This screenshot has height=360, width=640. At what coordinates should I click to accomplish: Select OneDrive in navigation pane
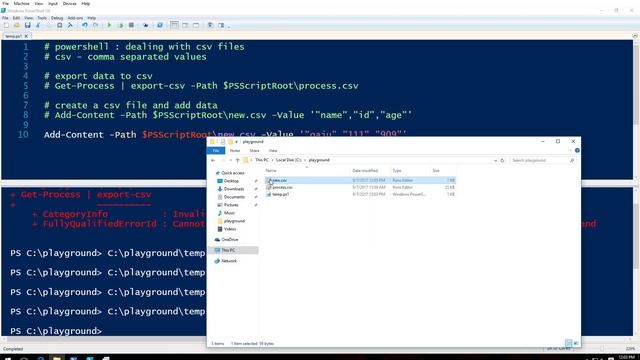227,240
